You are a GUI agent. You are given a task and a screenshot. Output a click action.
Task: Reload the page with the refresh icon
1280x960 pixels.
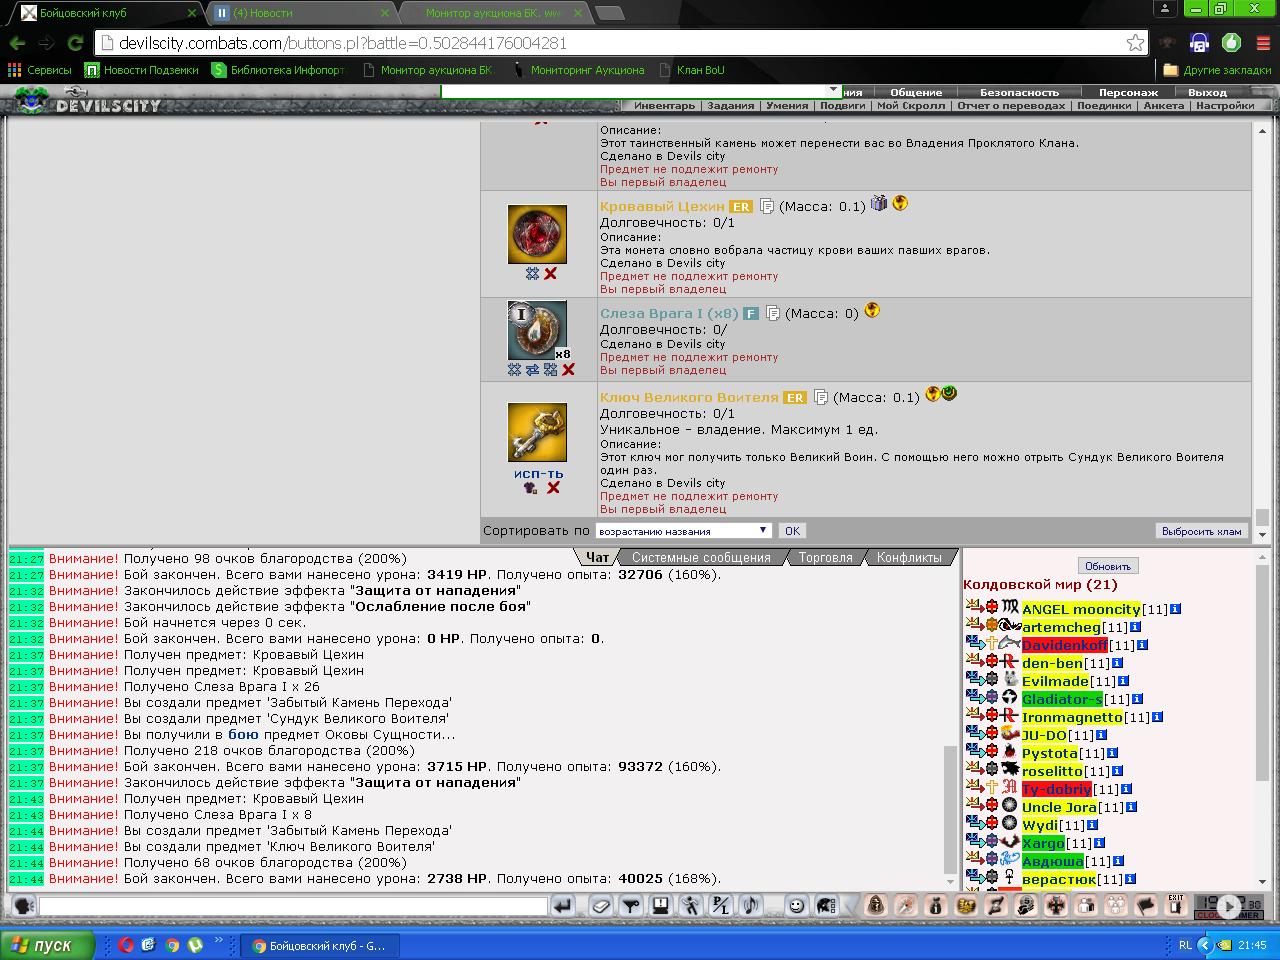point(74,43)
